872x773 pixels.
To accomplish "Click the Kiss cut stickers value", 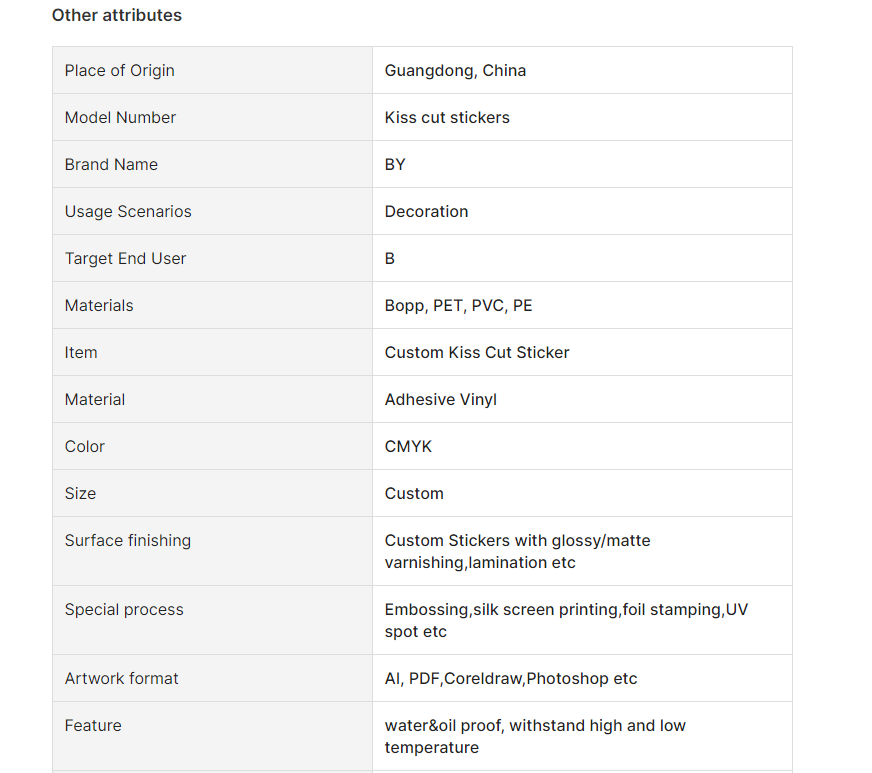I will coord(447,117).
